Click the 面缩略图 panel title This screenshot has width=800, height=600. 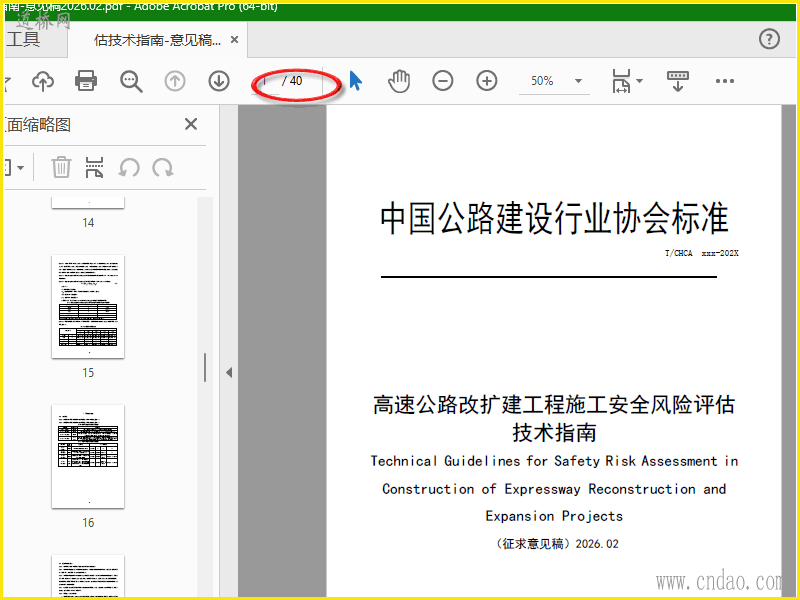pos(38,124)
